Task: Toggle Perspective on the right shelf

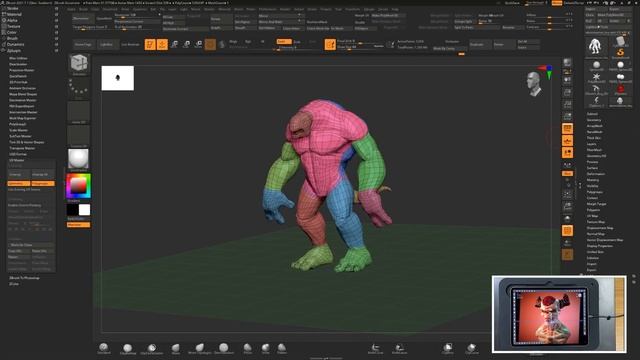Action: 567,129
